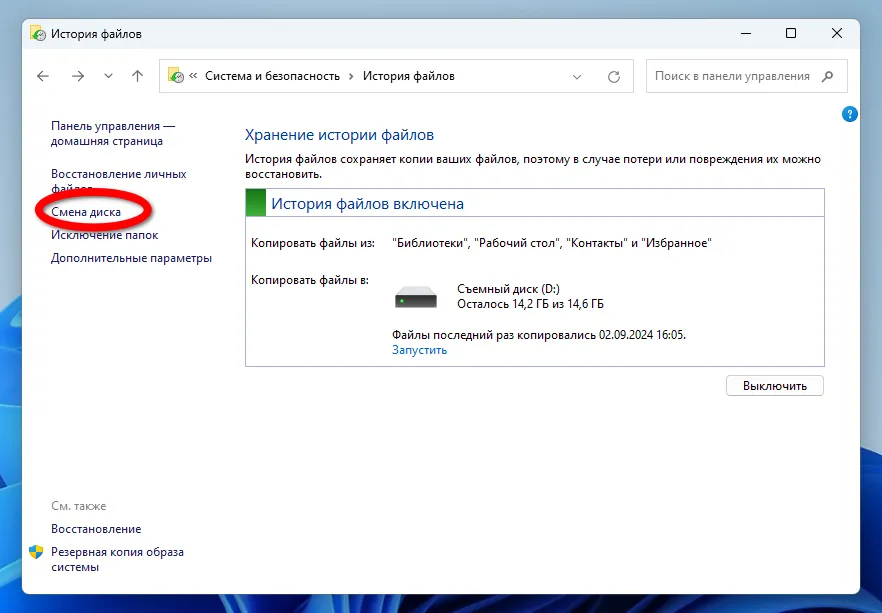Expand the address bar history dropdown
This screenshot has height=613, width=882.
point(577,76)
